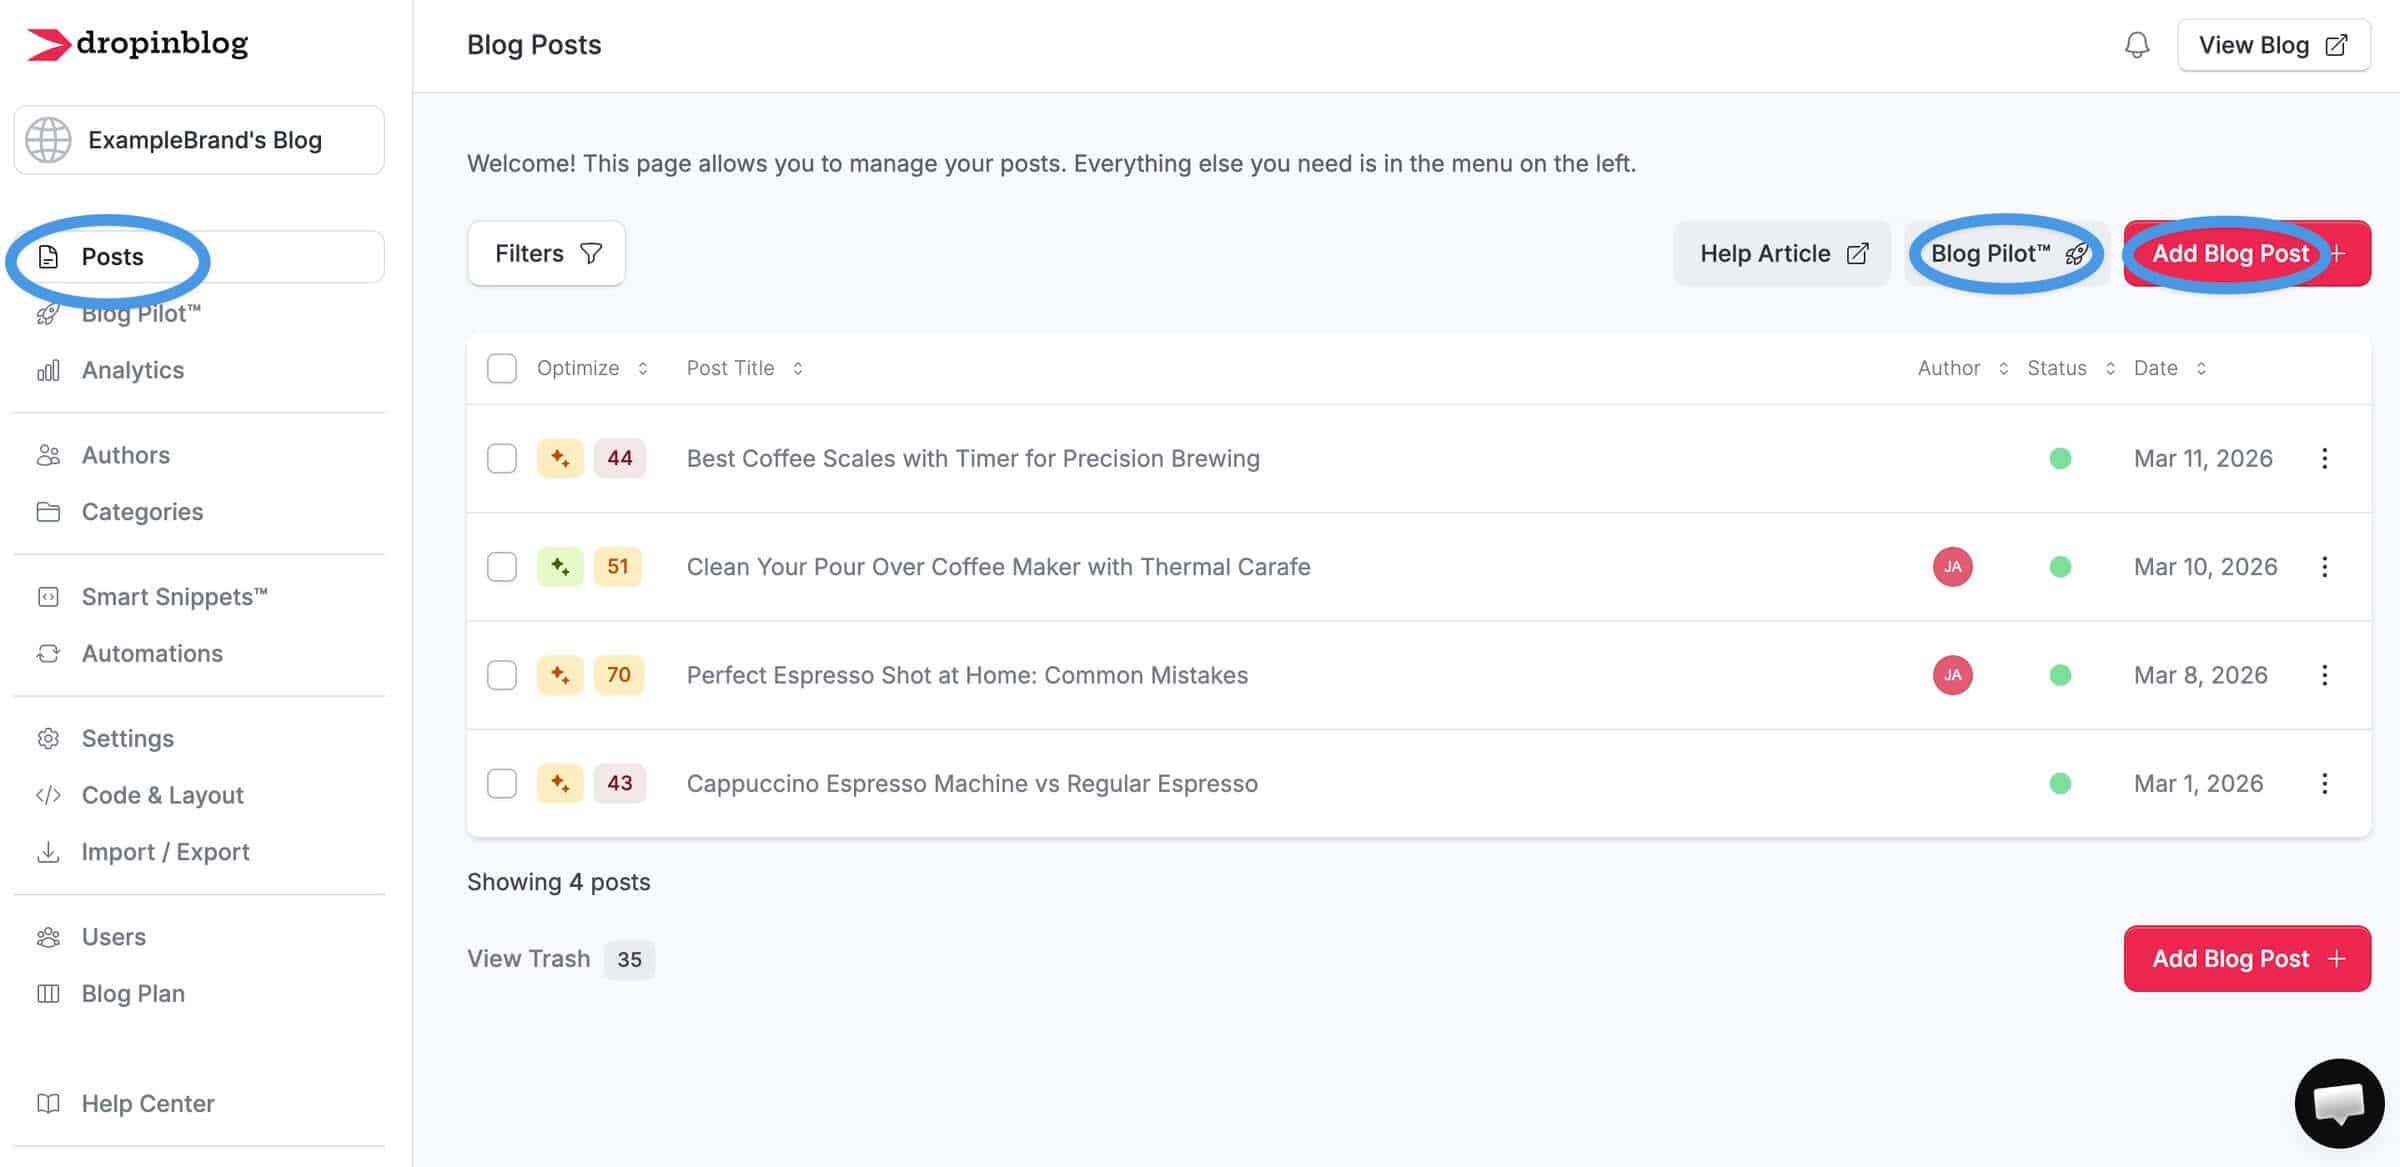This screenshot has height=1167, width=2400.
Task: Open the Help Article link button
Action: pos(1782,253)
